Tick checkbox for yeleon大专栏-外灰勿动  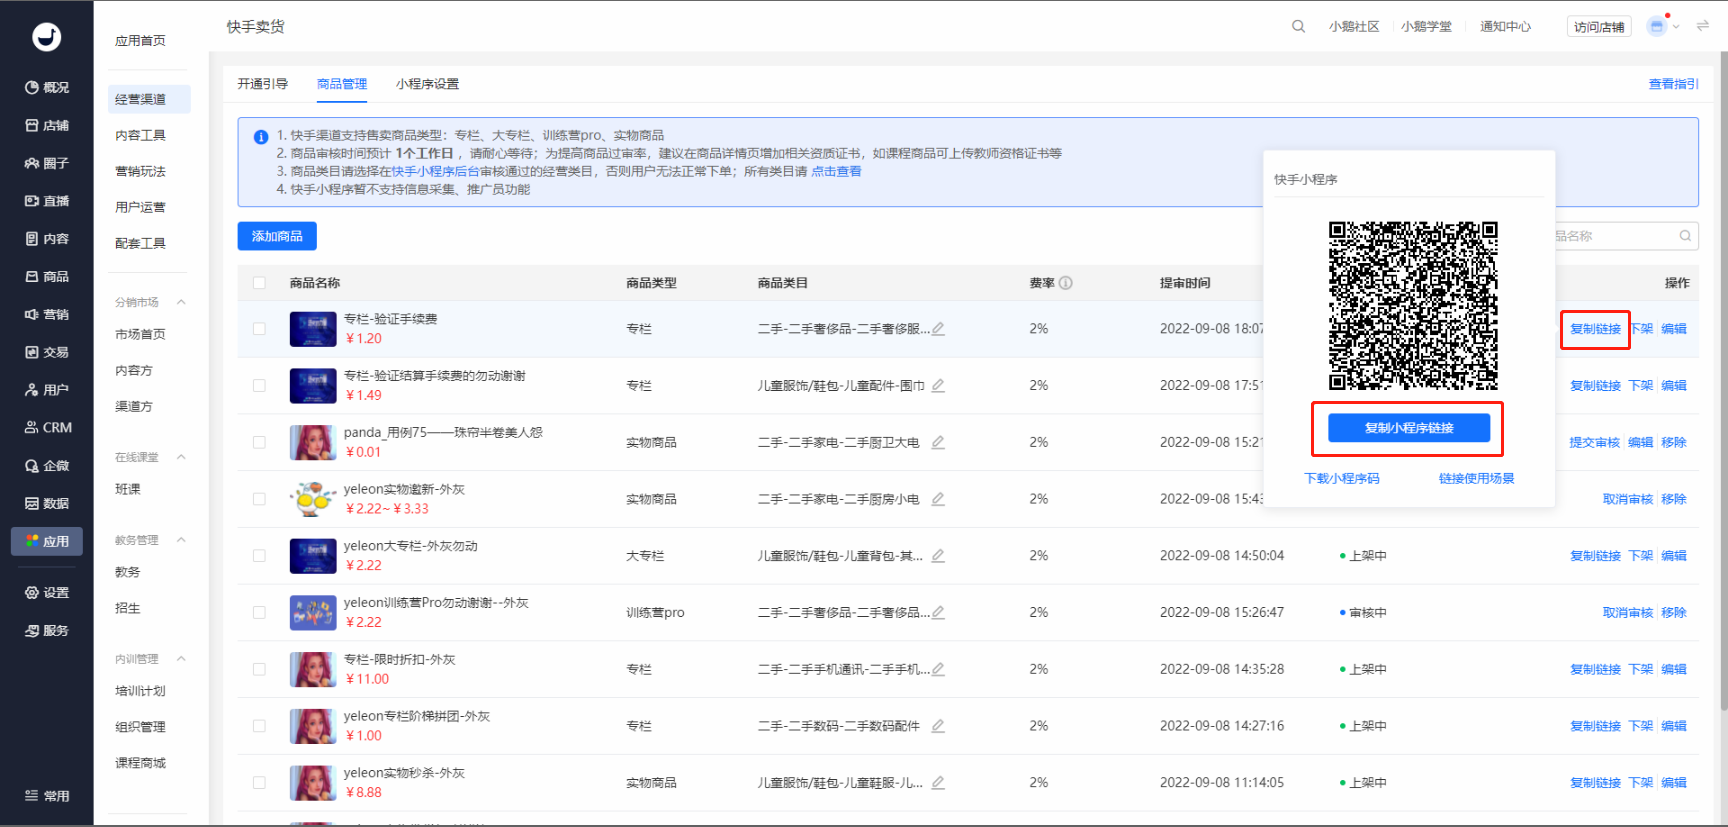260,556
